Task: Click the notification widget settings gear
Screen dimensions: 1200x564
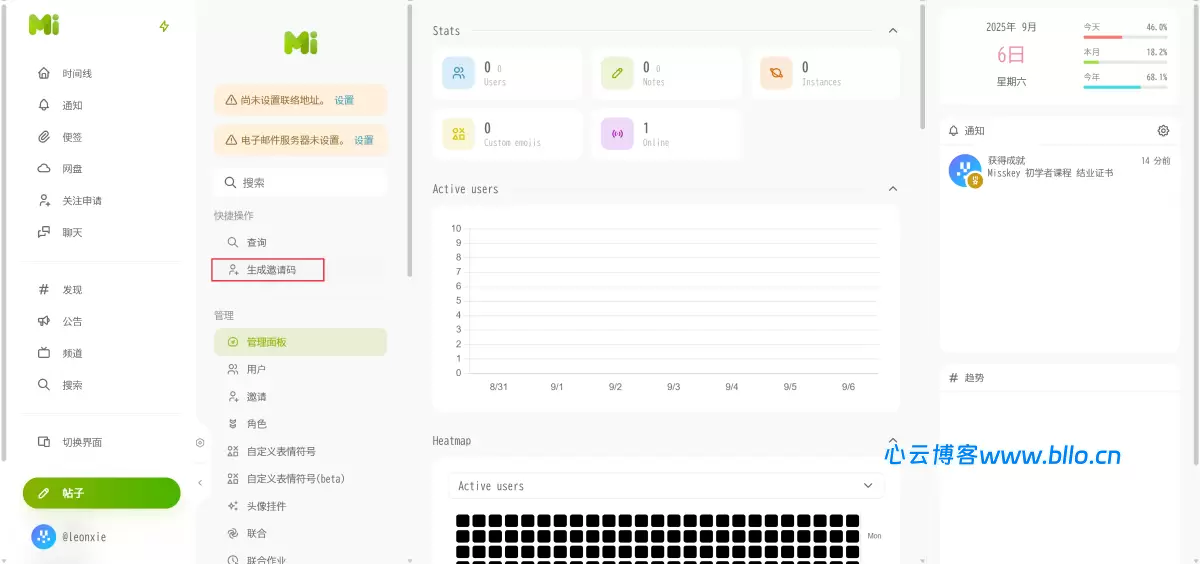Action: (1163, 131)
